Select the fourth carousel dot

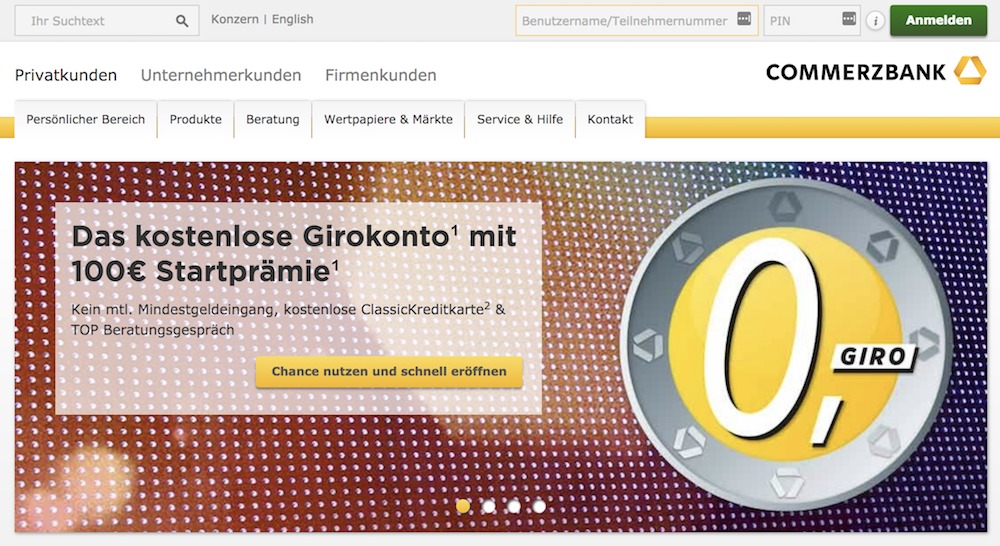click(x=540, y=506)
